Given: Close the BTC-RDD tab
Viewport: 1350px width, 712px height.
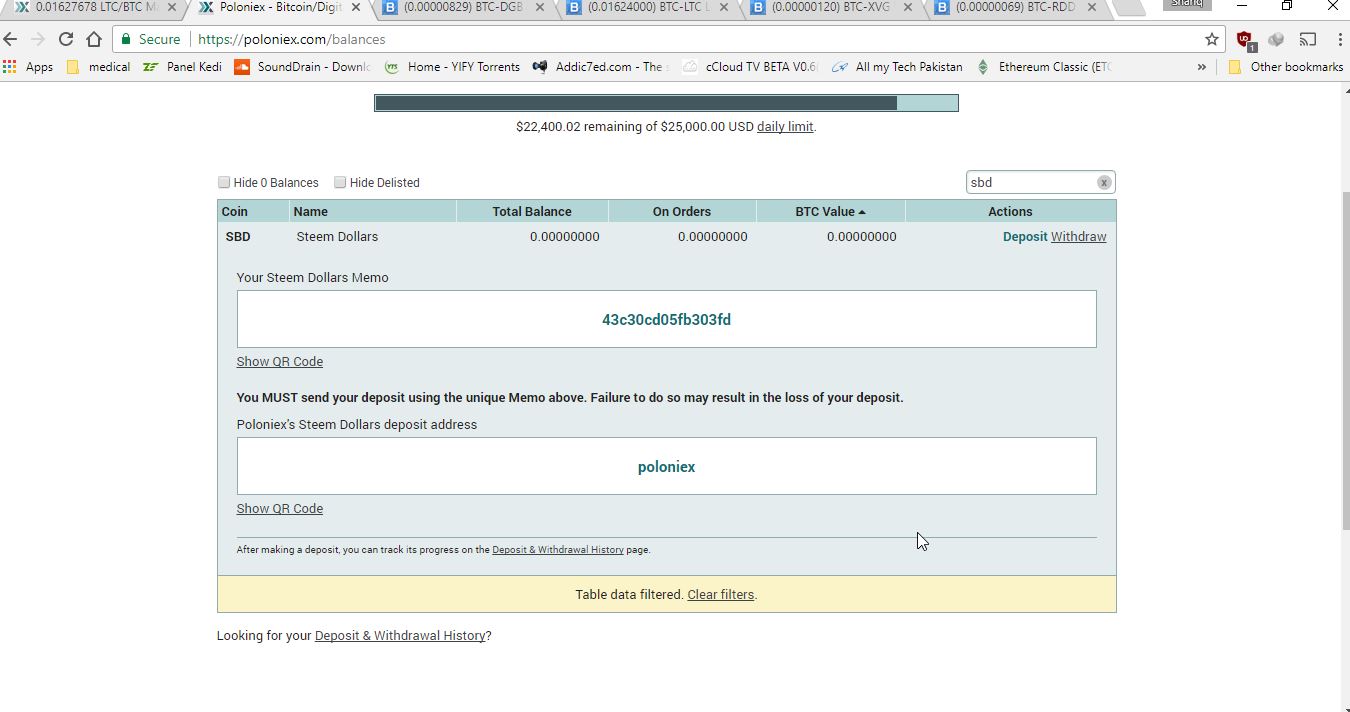Looking at the screenshot, I should click(x=1092, y=8).
